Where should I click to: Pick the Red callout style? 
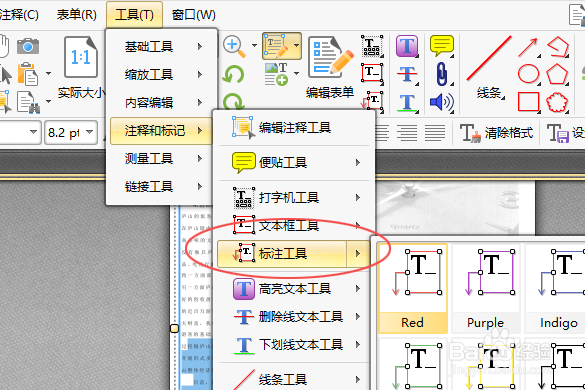click(413, 288)
